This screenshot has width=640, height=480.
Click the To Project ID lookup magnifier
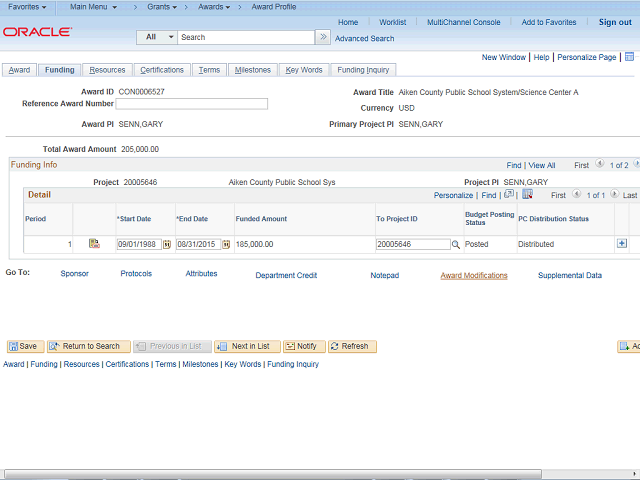click(456, 244)
